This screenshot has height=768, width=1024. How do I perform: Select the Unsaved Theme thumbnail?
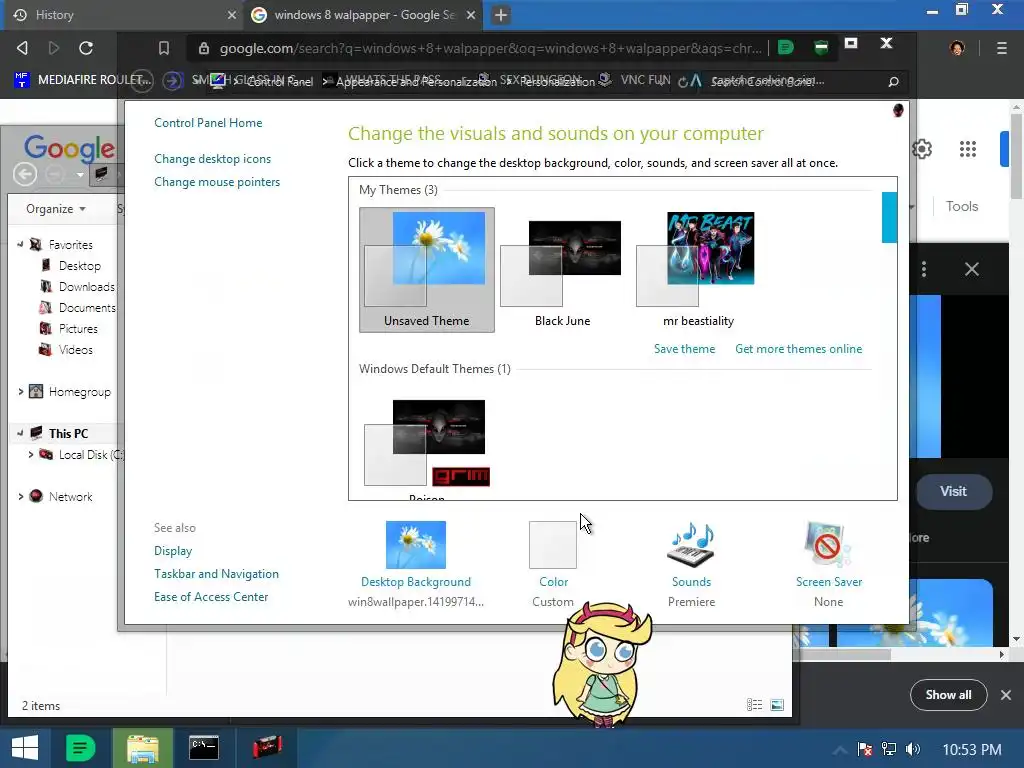click(x=426, y=270)
